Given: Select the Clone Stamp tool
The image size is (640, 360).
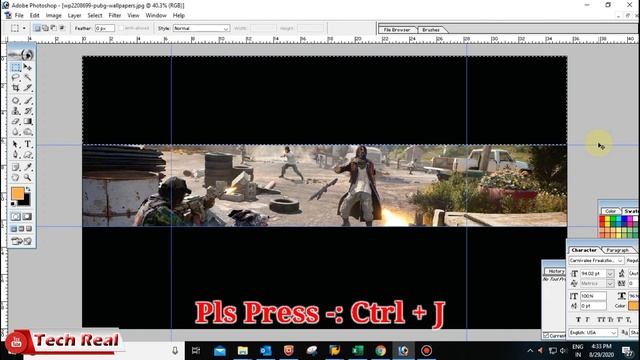Looking at the screenshot, I should point(16,111).
